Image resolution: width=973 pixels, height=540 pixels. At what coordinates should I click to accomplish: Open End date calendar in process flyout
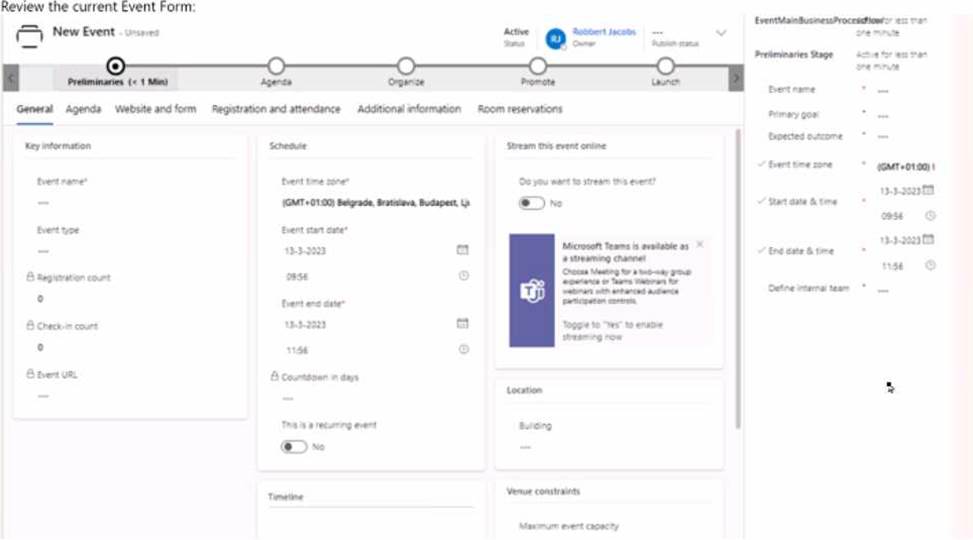tap(928, 239)
